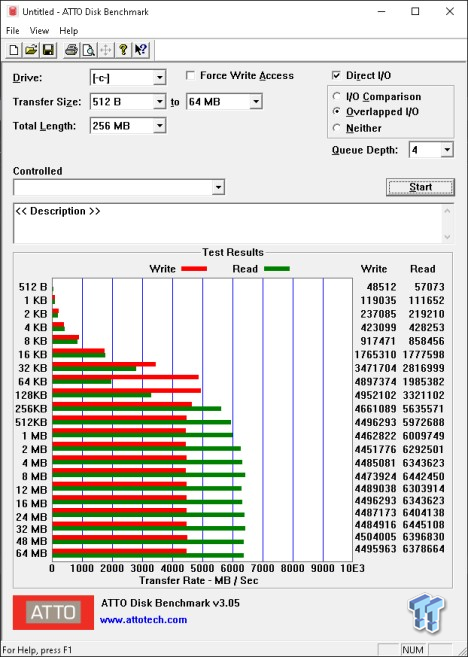The width and height of the screenshot is (468, 657).
Task: Visit the www.attotech.com link
Action: click(143, 620)
